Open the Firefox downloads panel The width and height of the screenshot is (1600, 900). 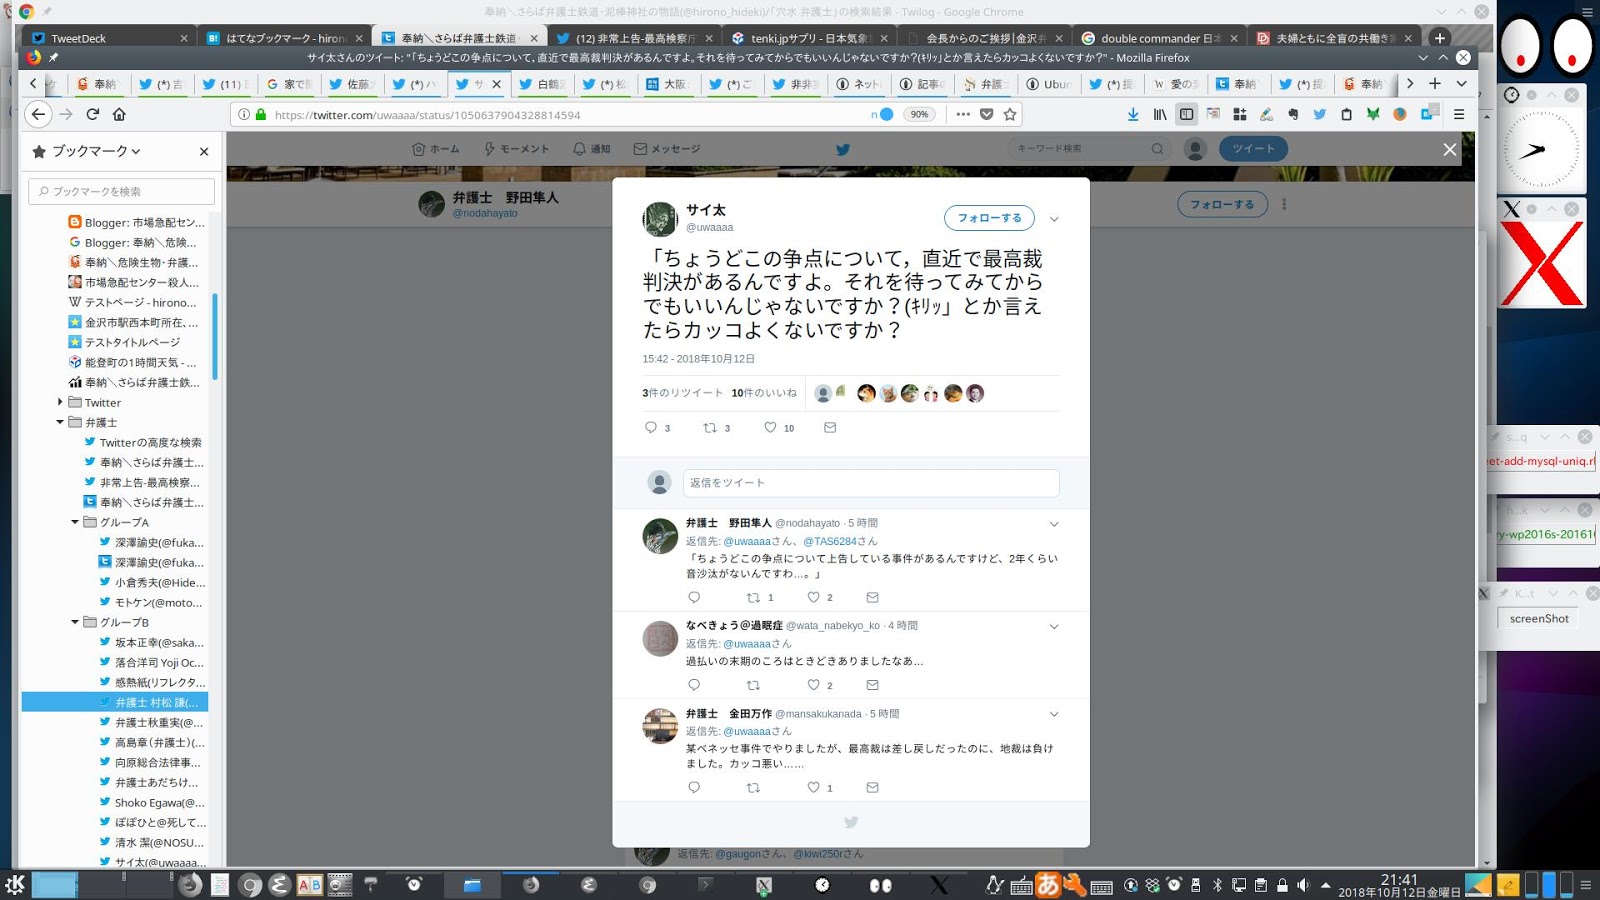click(1133, 114)
